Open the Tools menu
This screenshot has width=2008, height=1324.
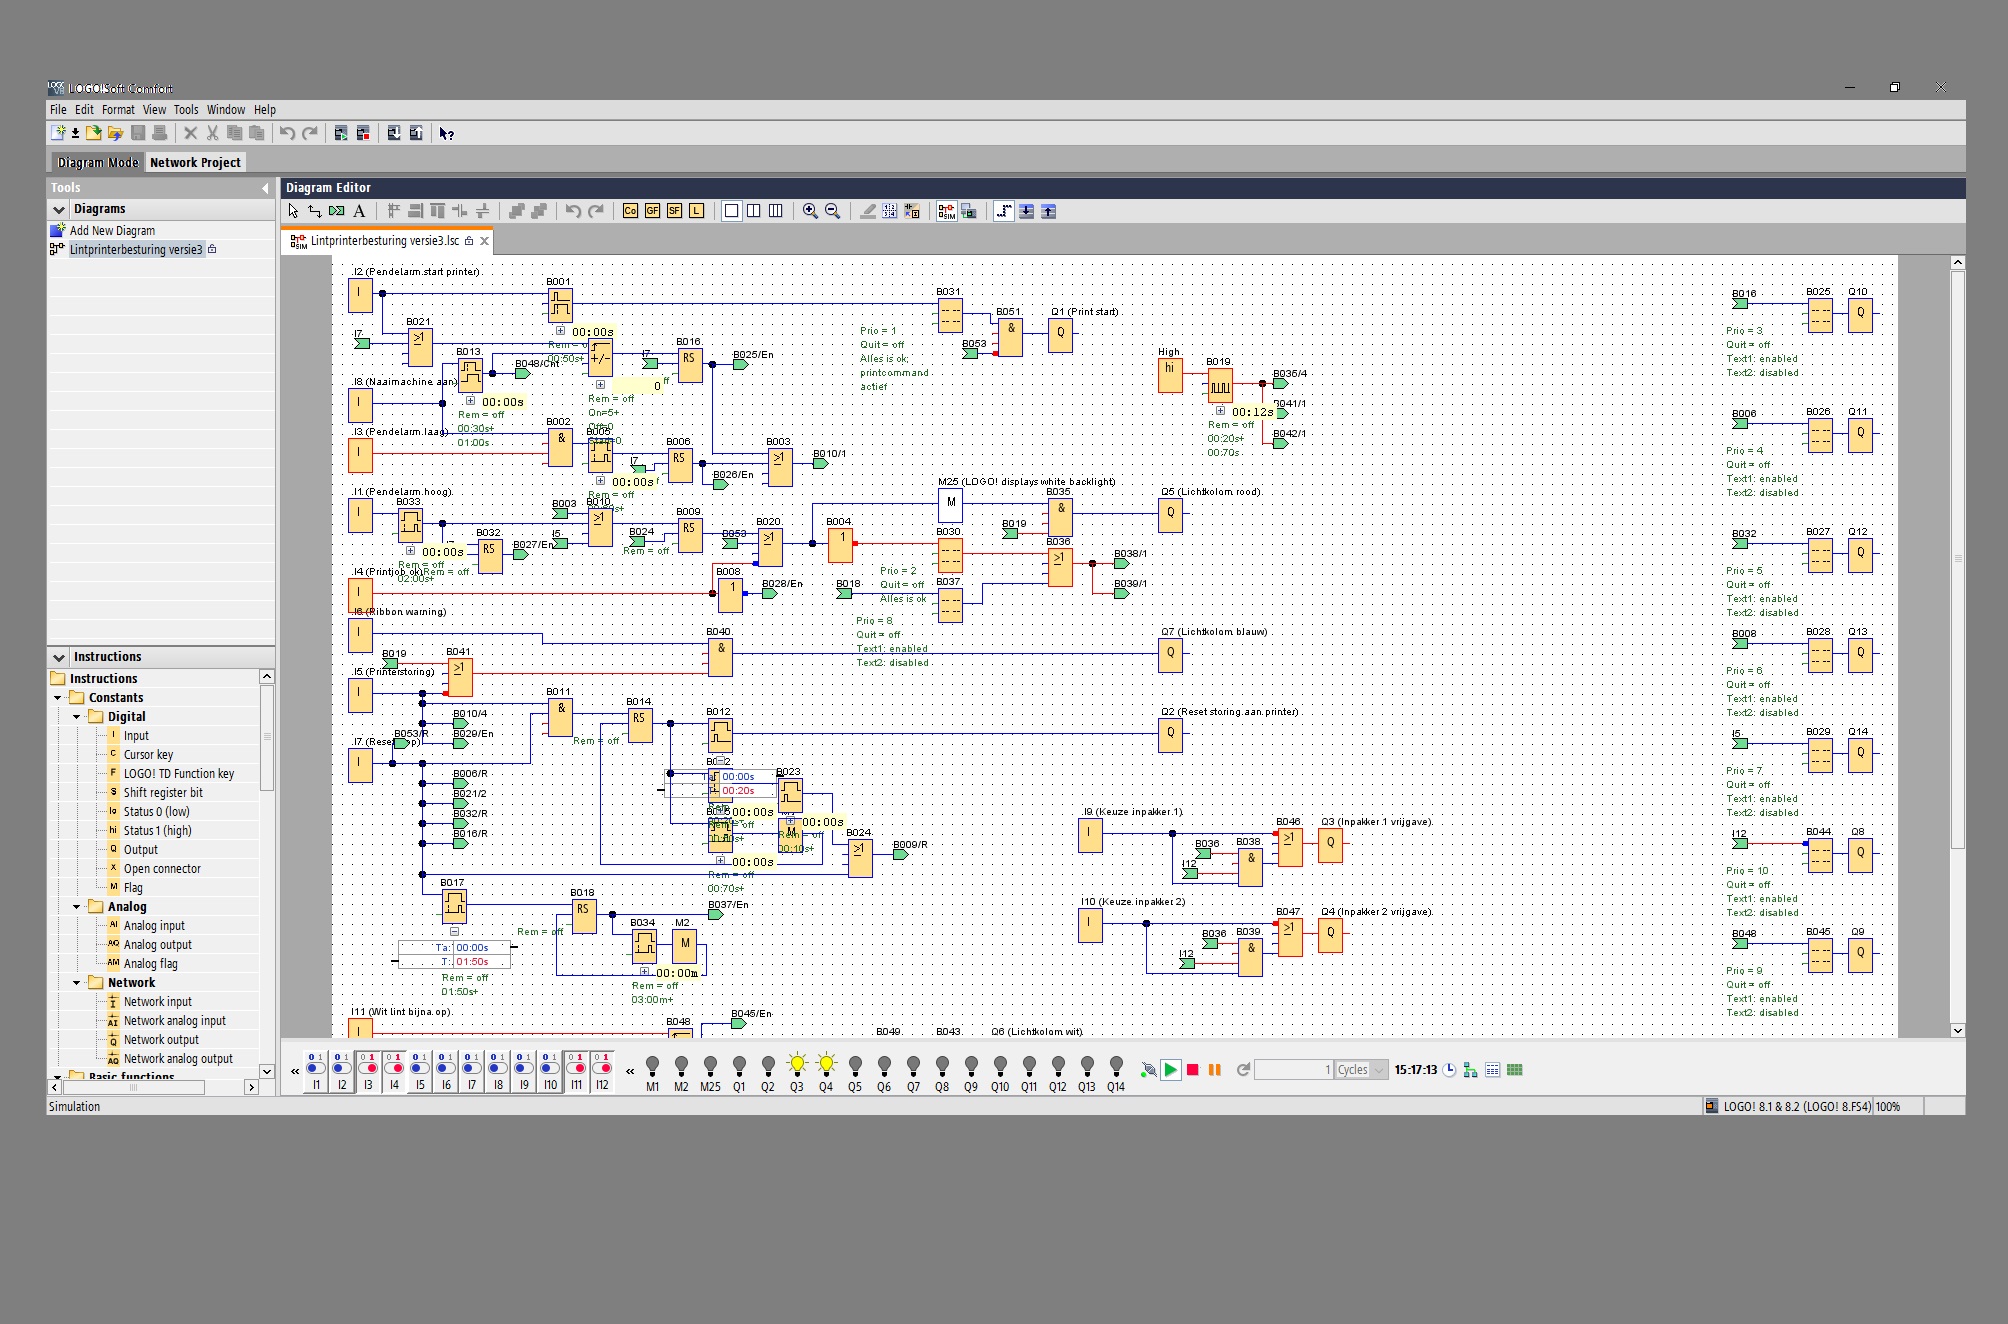click(186, 110)
